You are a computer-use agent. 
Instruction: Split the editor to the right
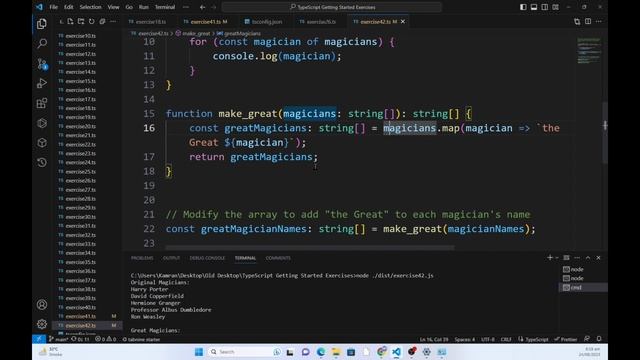pos(588,22)
